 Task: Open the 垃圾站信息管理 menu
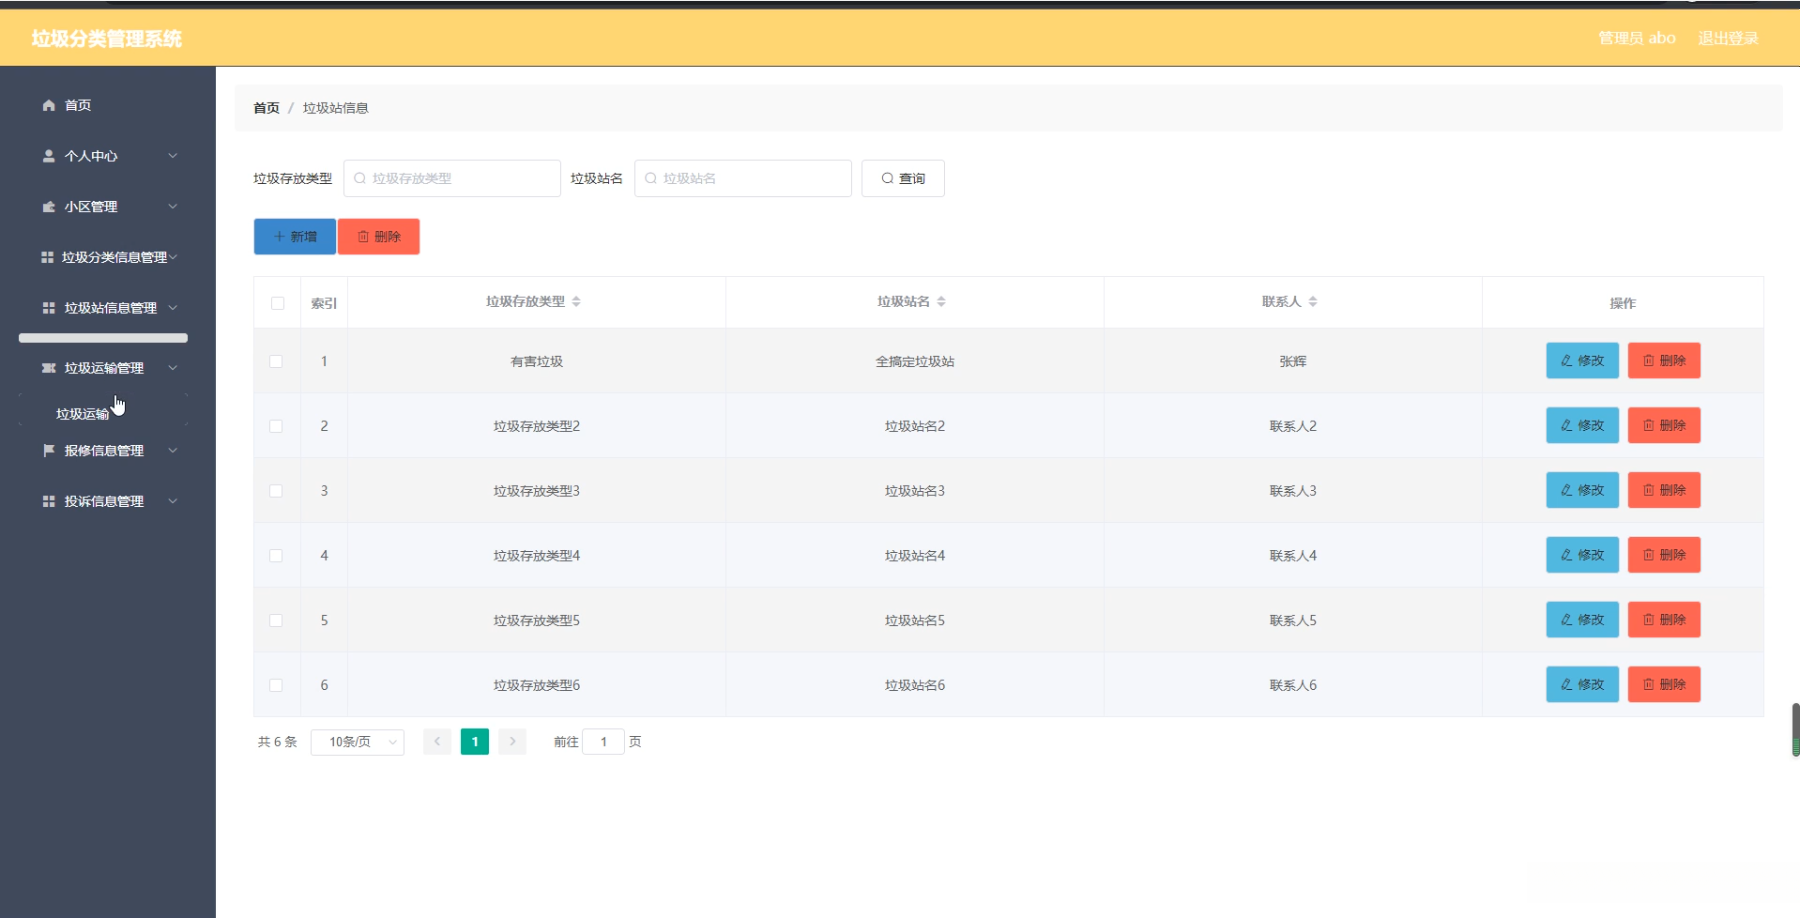tap(108, 308)
